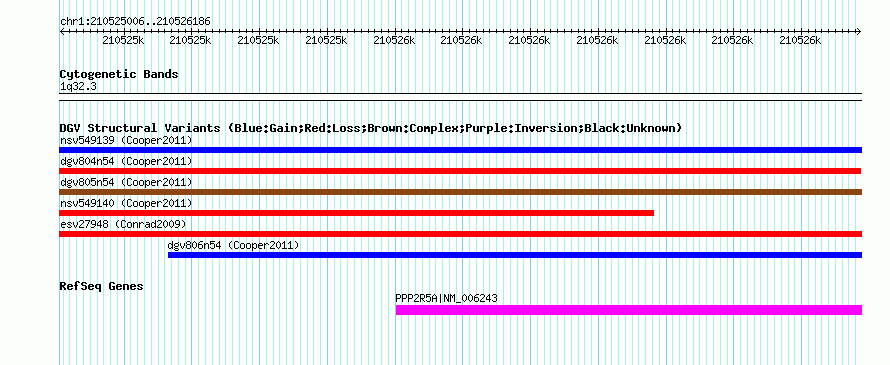
Task: Select the red nsv549140 loss variant bar
Action: click(x=356, y=213)
